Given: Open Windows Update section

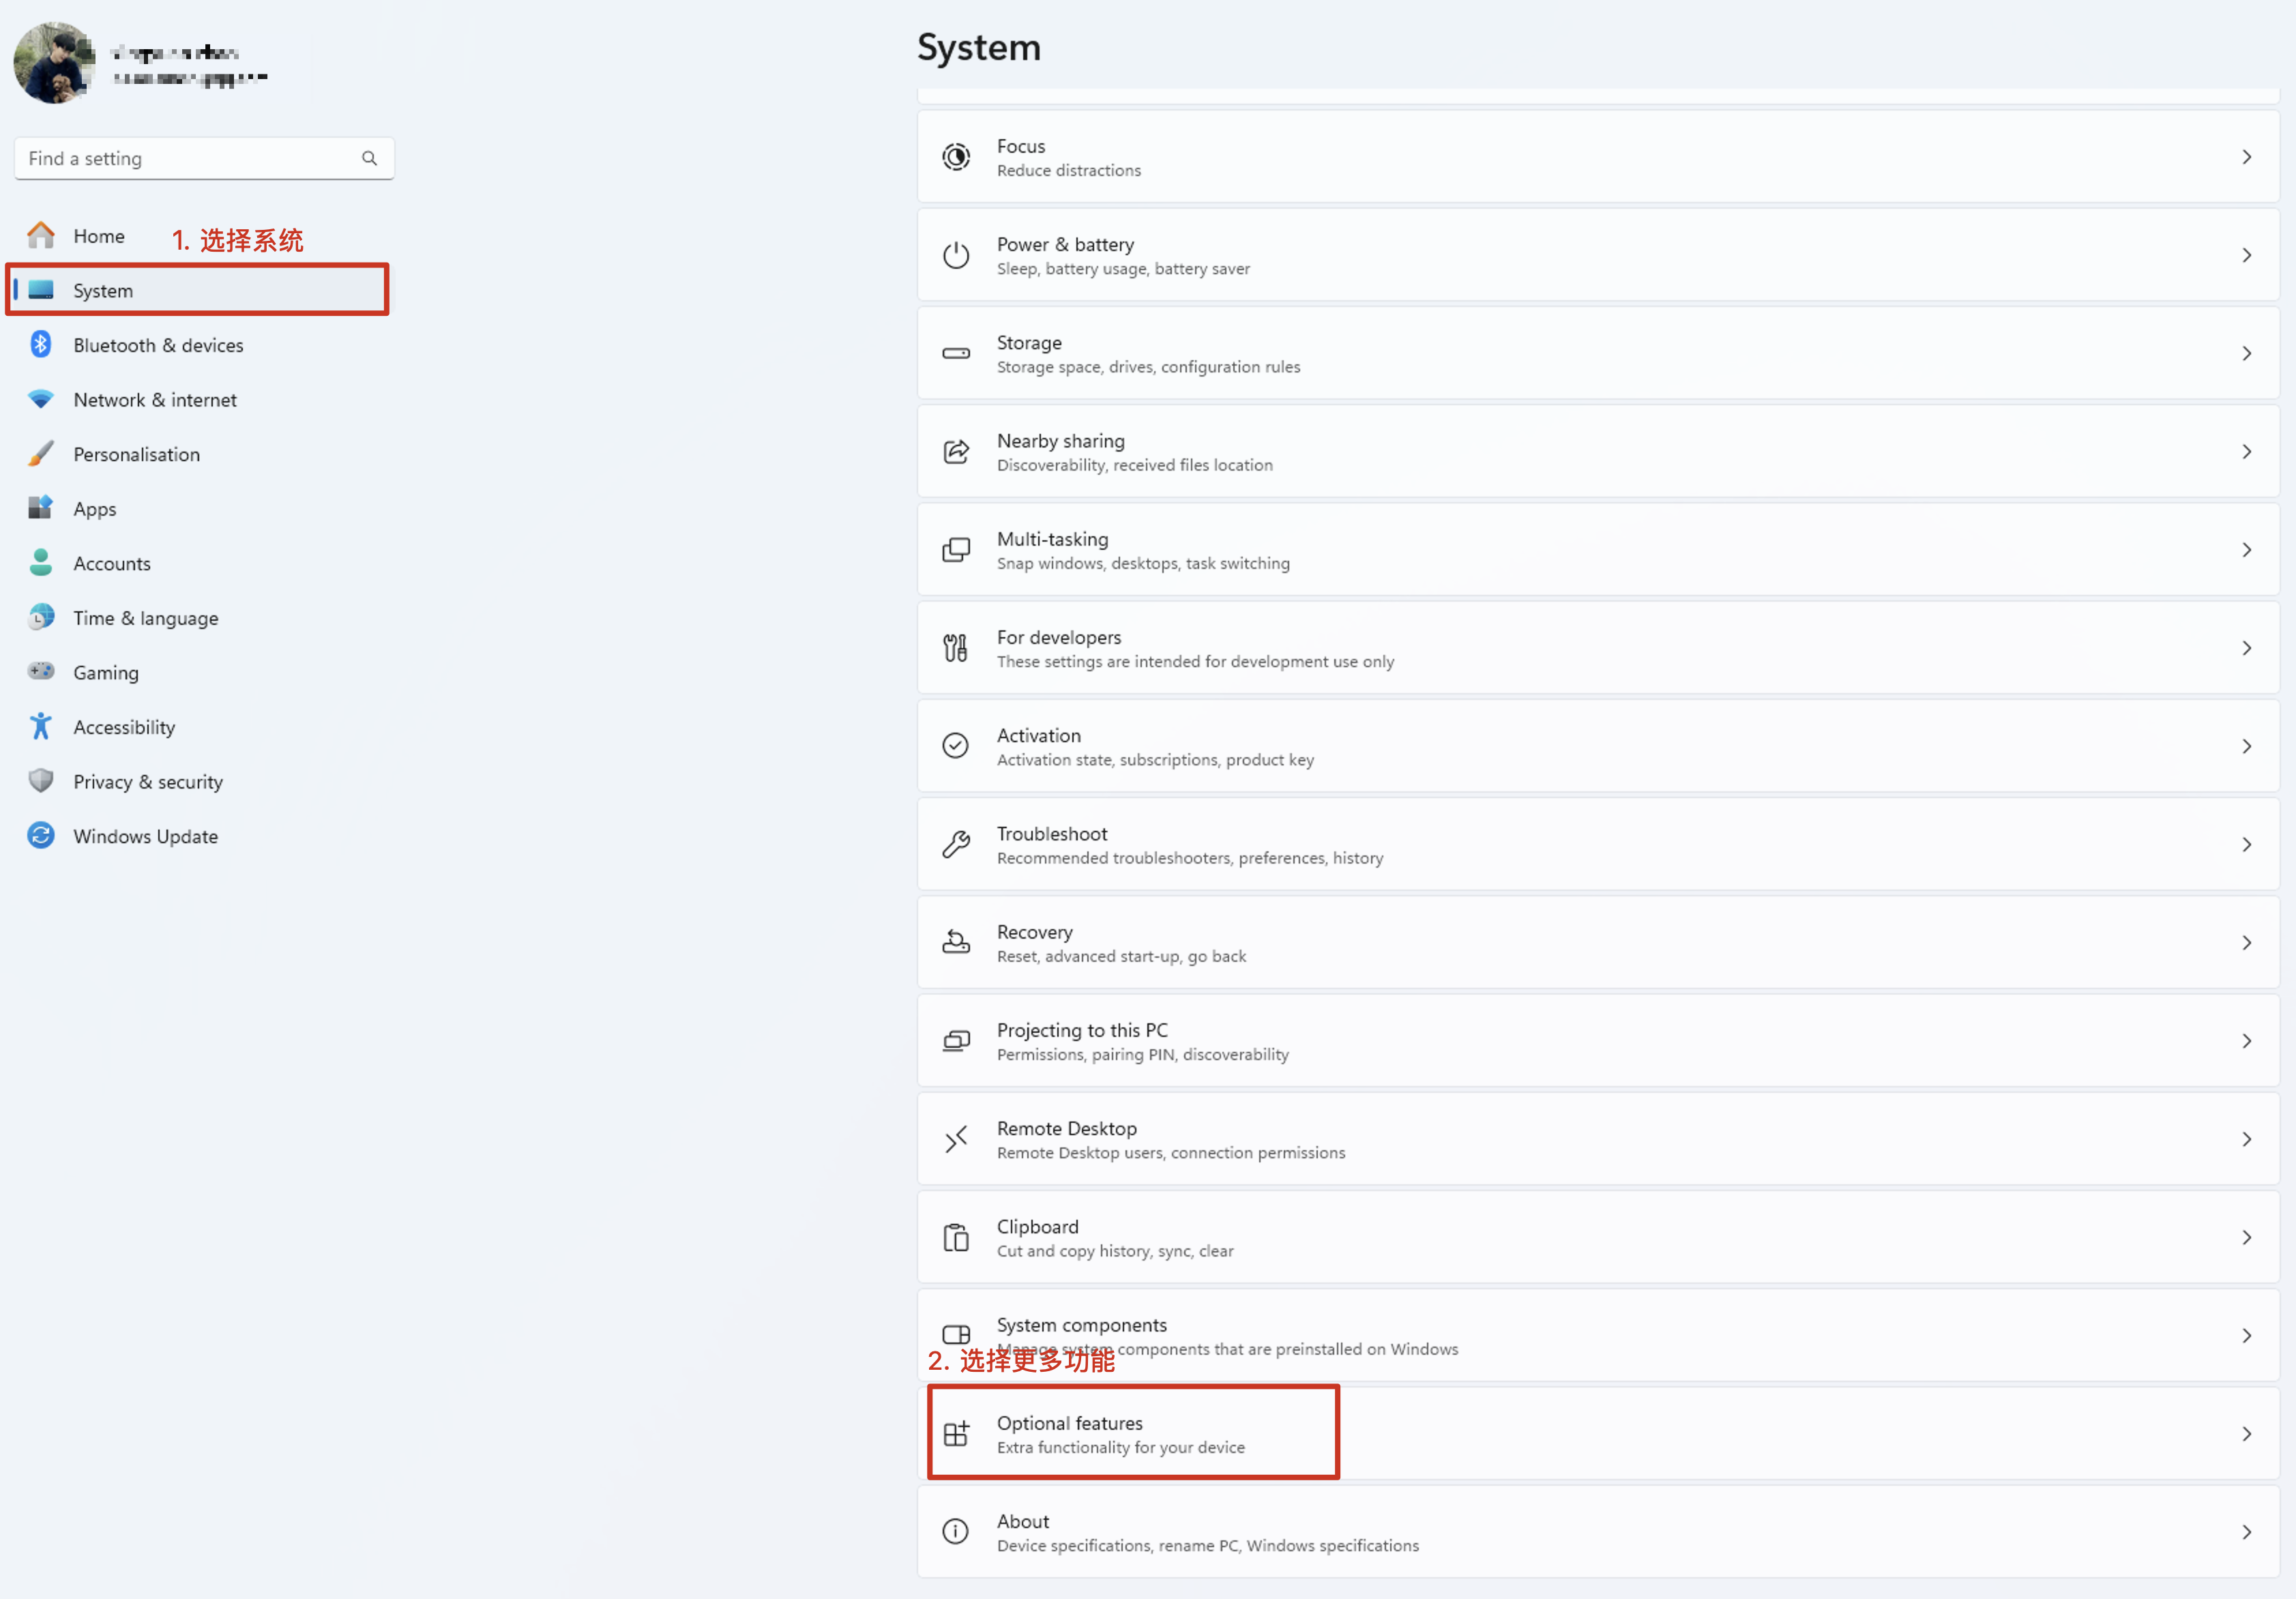Looking at the screenshot, I should (203, 835).
